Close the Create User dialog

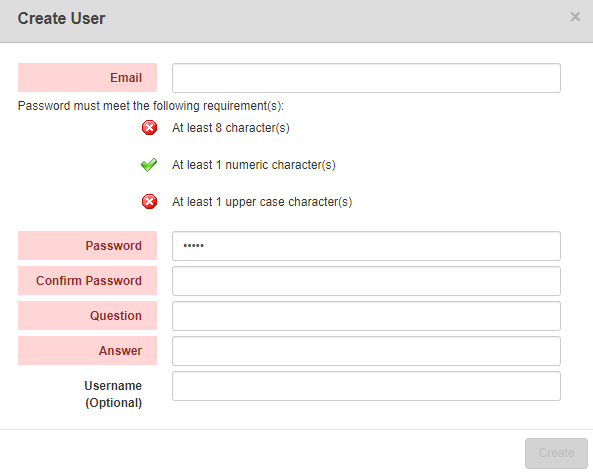click(x=575, y=17)
